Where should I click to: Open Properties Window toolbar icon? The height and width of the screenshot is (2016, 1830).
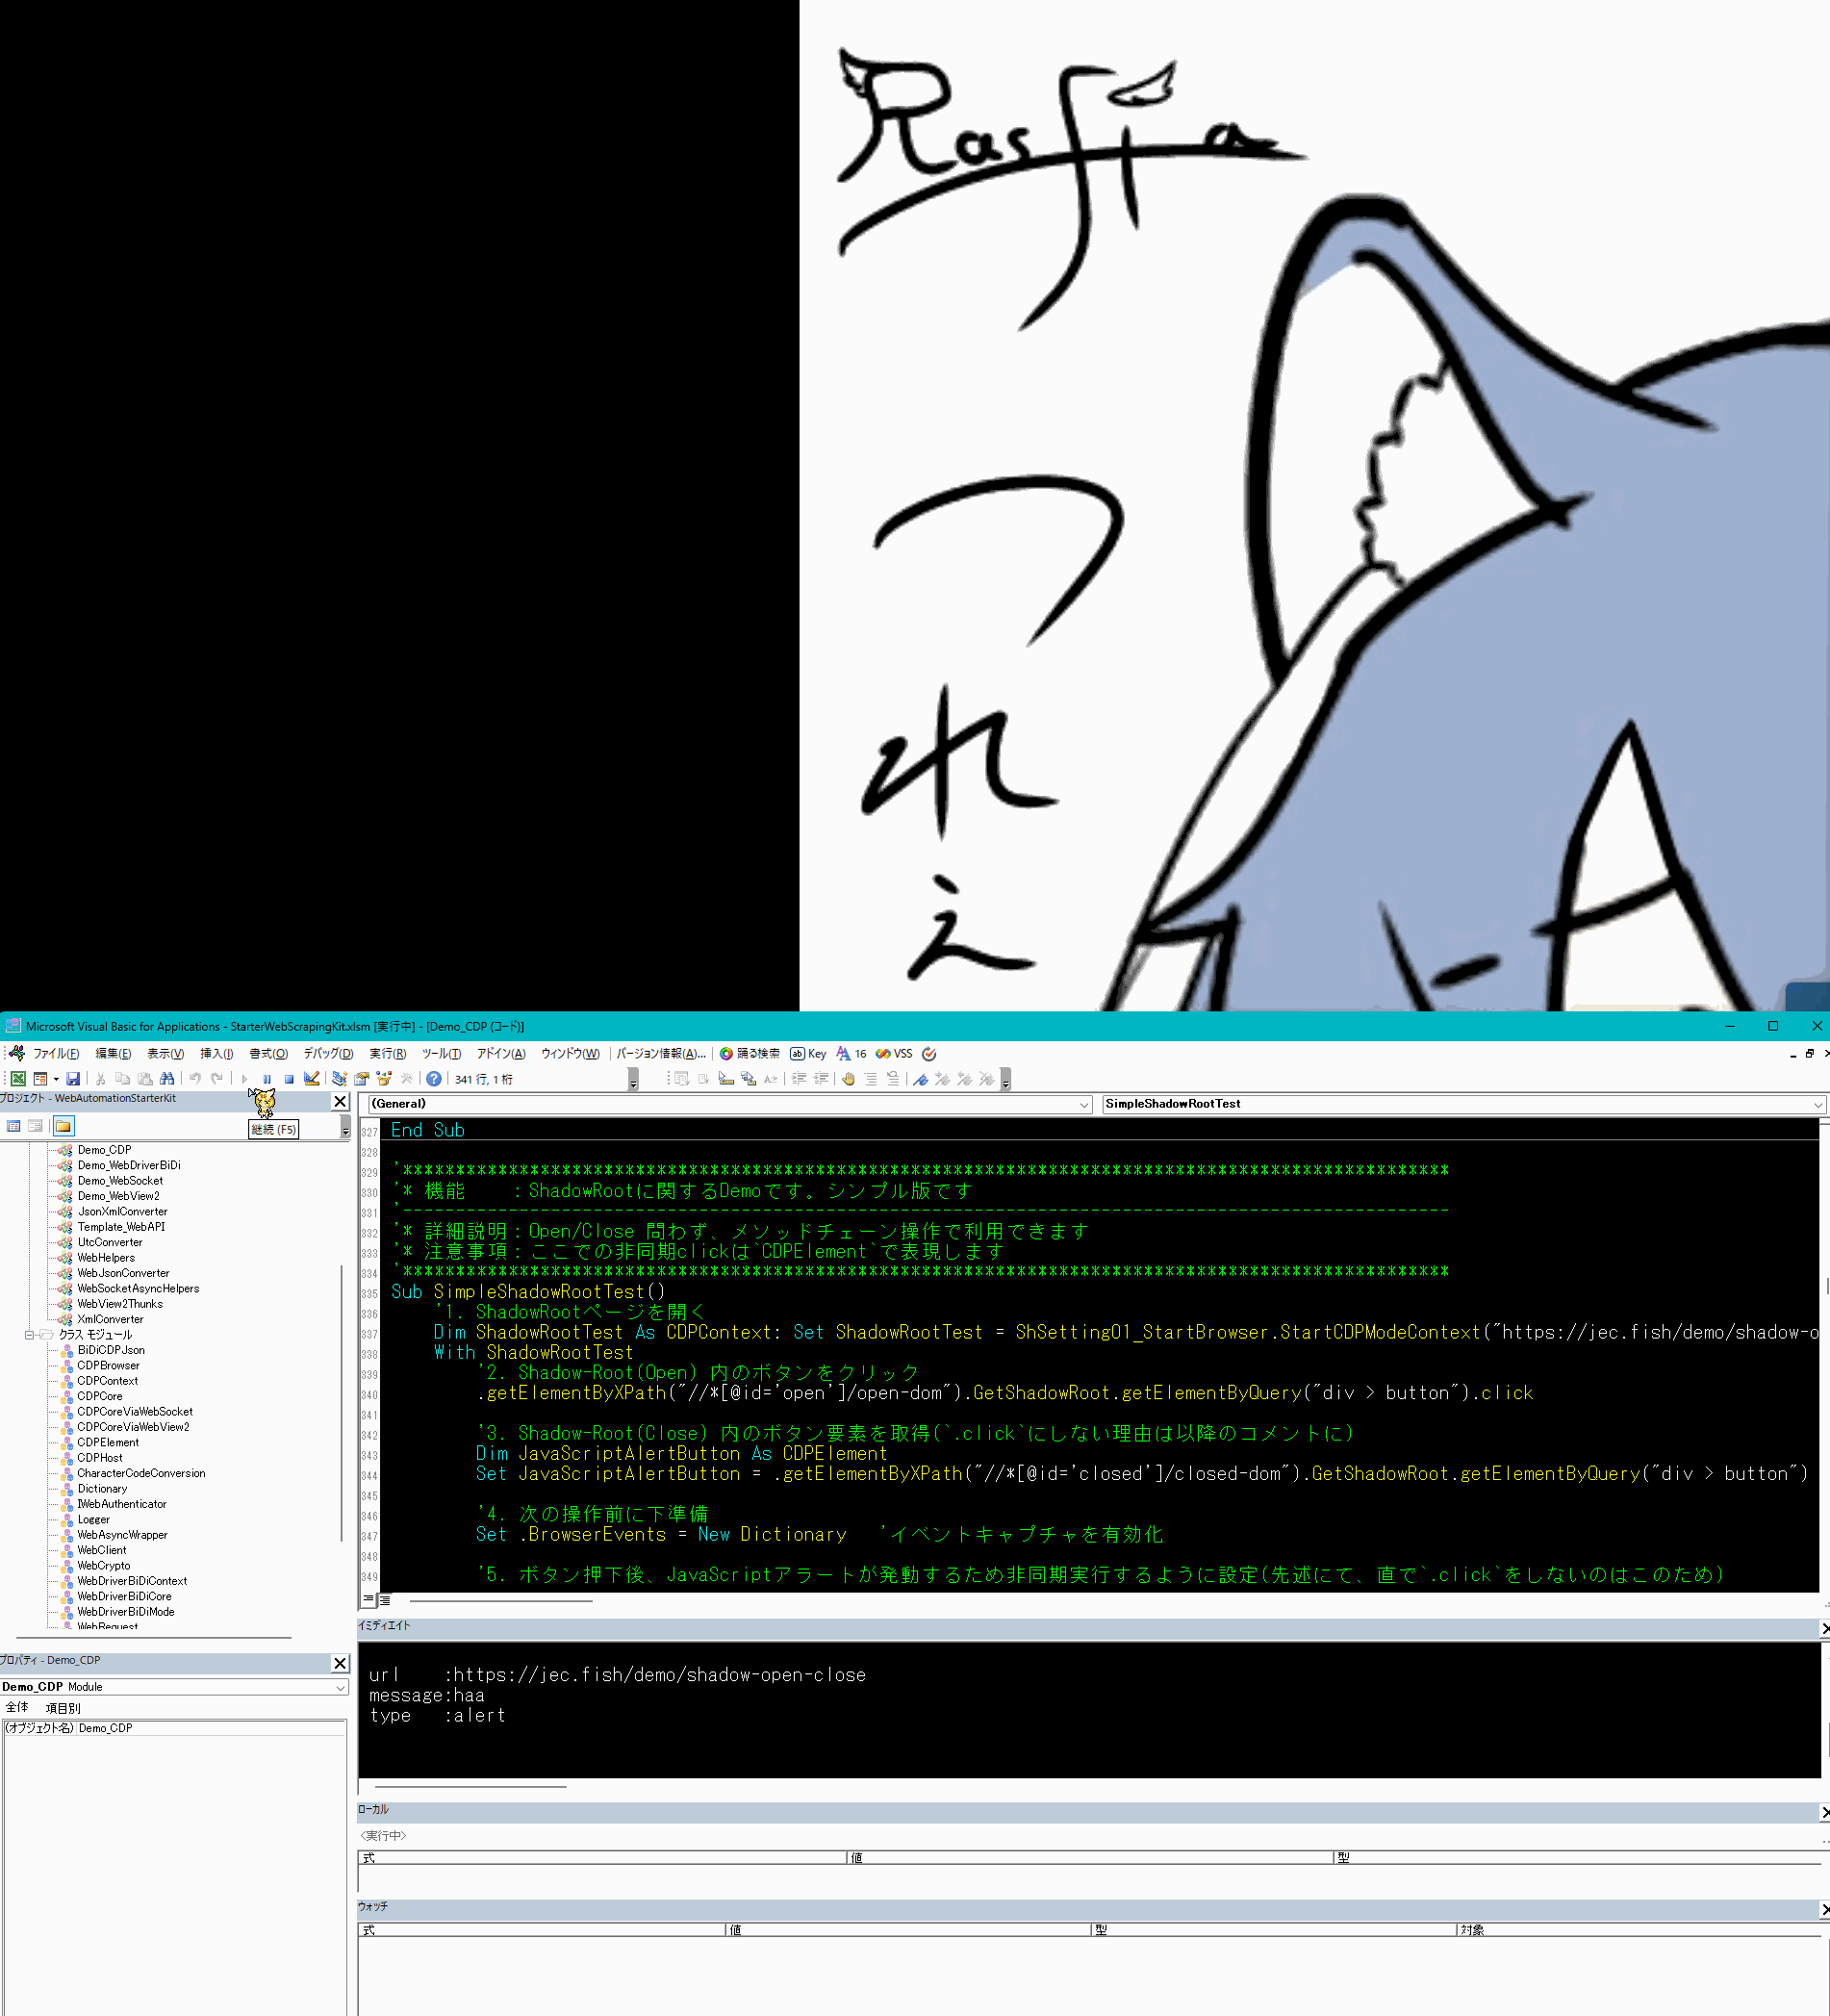[x=362, y=1079]
